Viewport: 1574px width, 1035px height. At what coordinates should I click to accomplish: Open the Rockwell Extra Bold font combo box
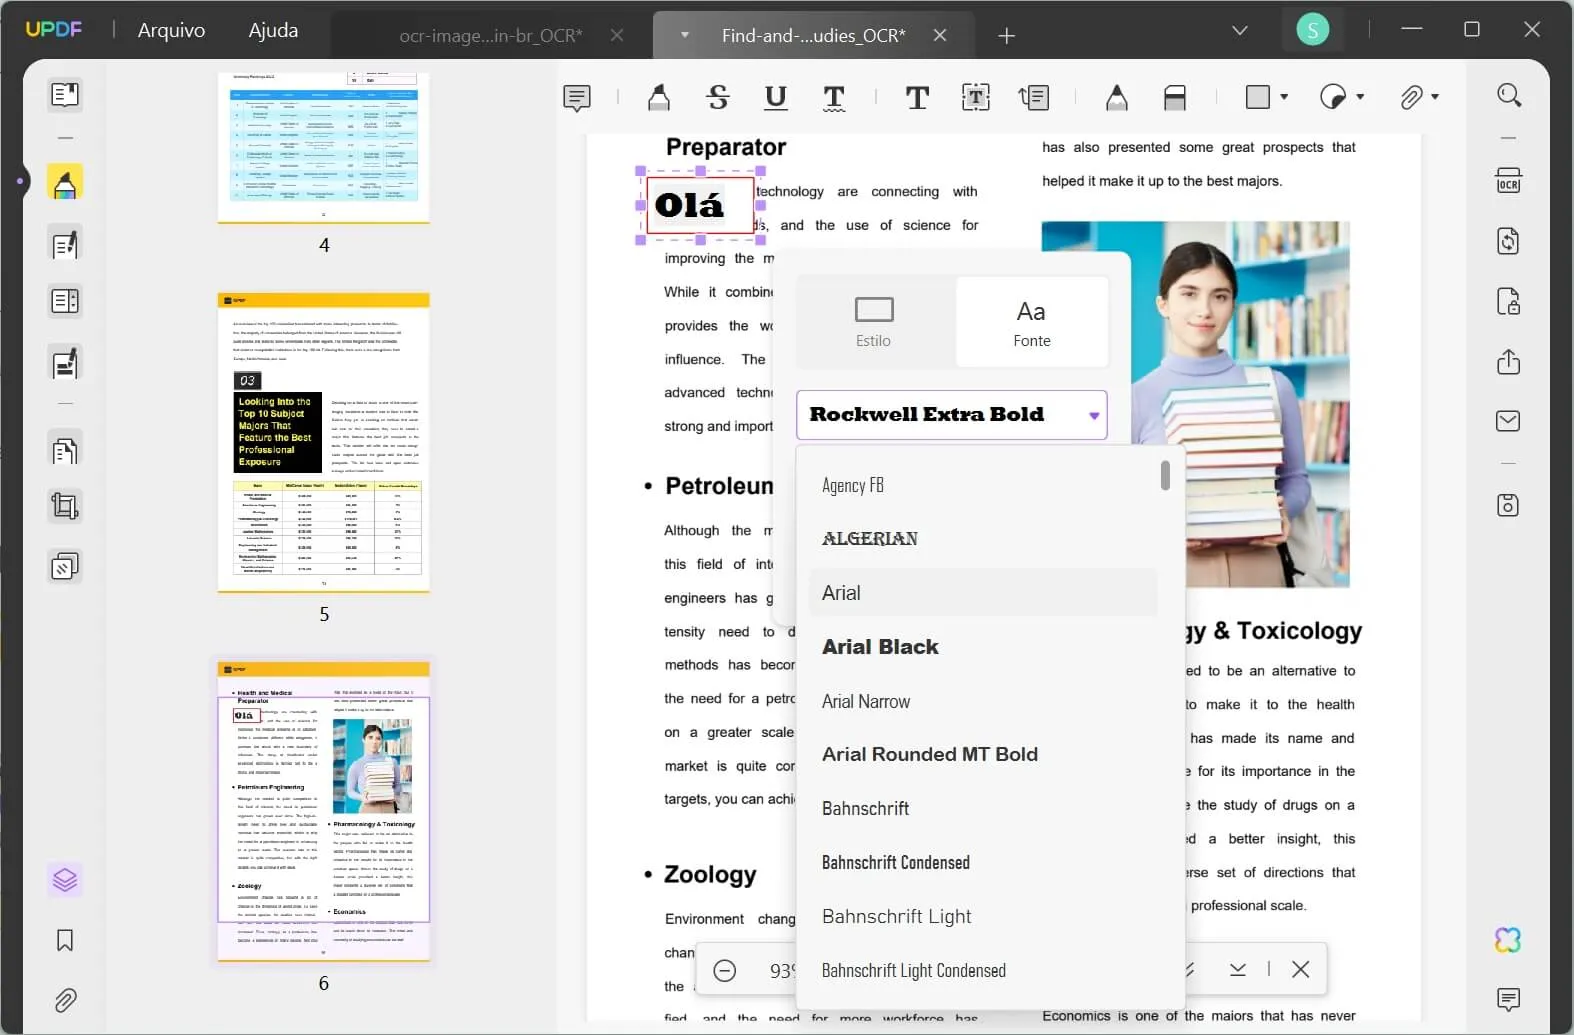(951, 414)
